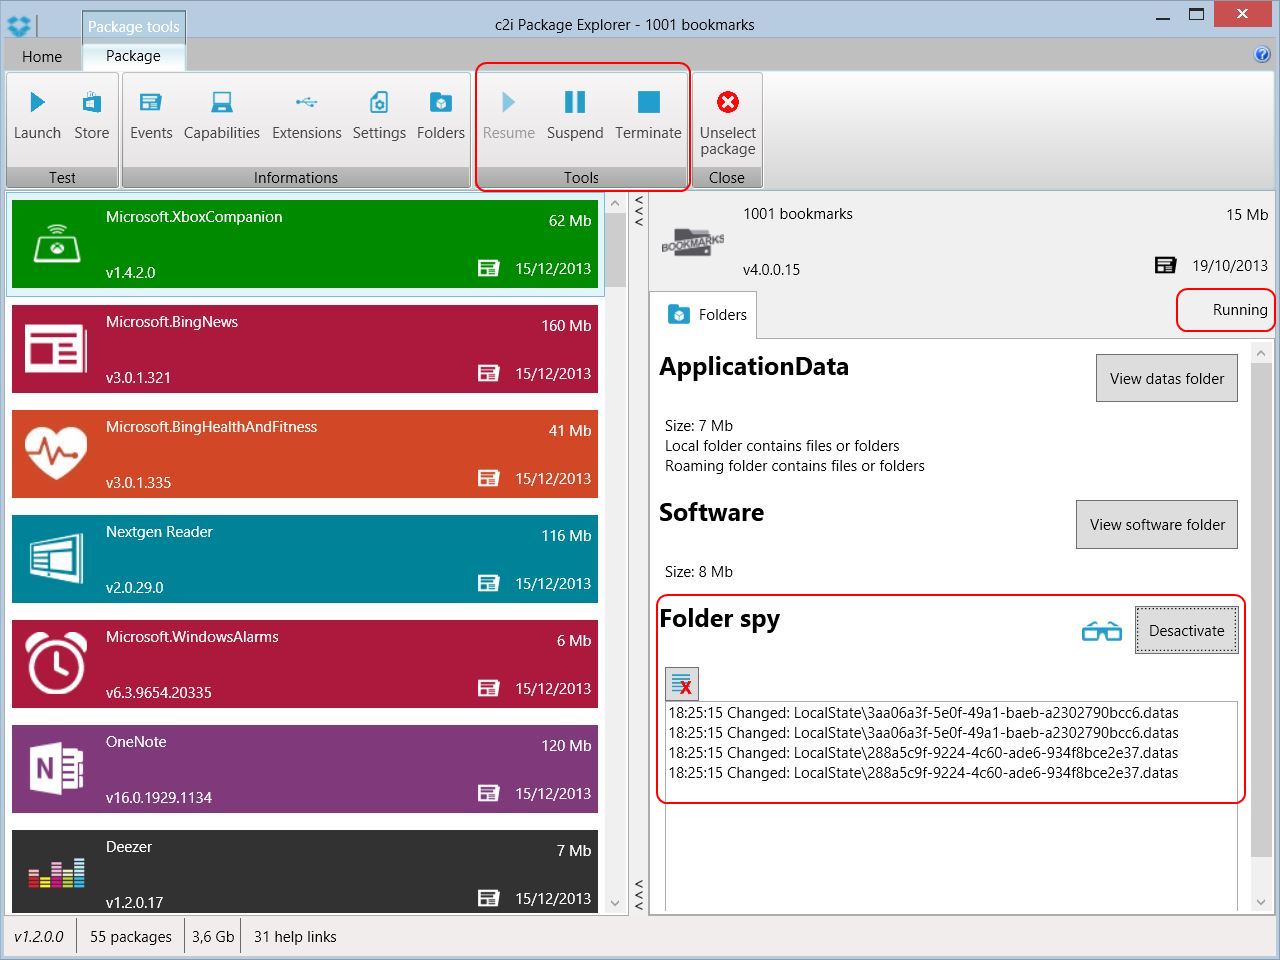The height and width of the screenshot is (960, 1280).
Task: Click the WindowsAlarms date icon
Action: coord(488,688)
